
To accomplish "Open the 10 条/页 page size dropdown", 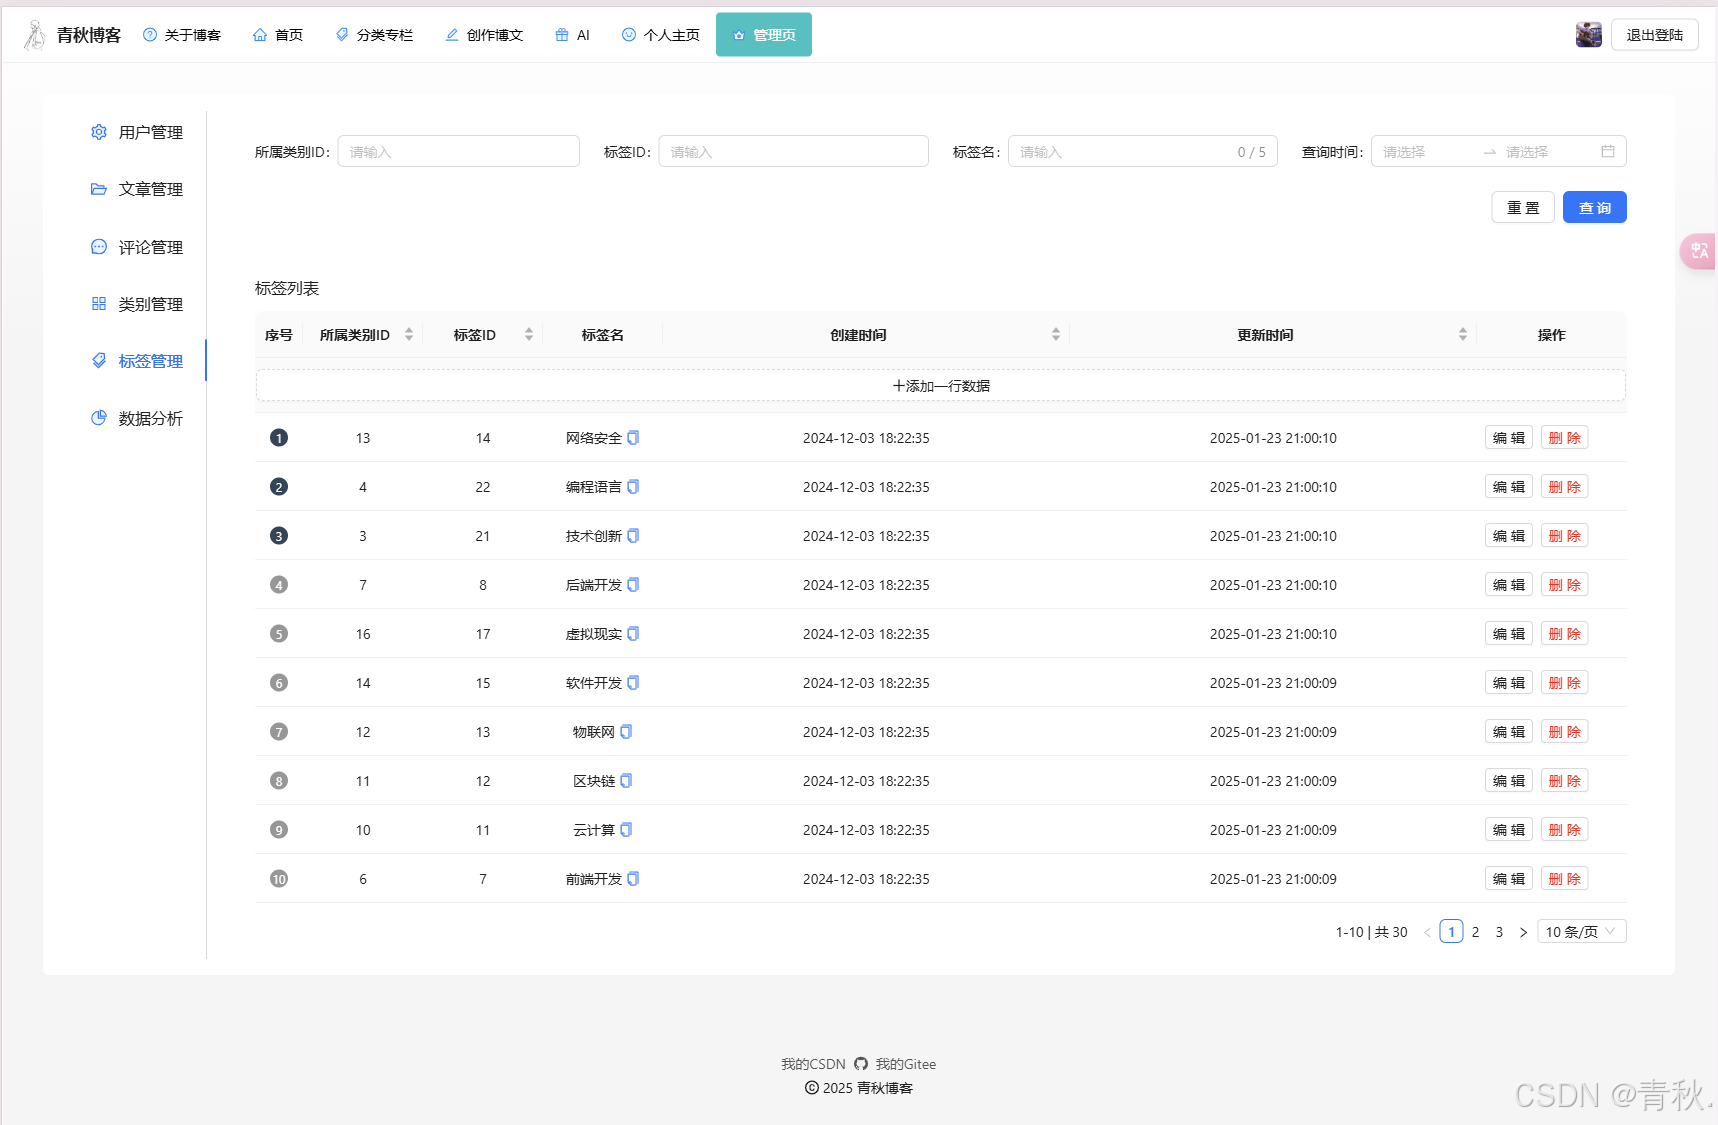I will (1581, 932).
